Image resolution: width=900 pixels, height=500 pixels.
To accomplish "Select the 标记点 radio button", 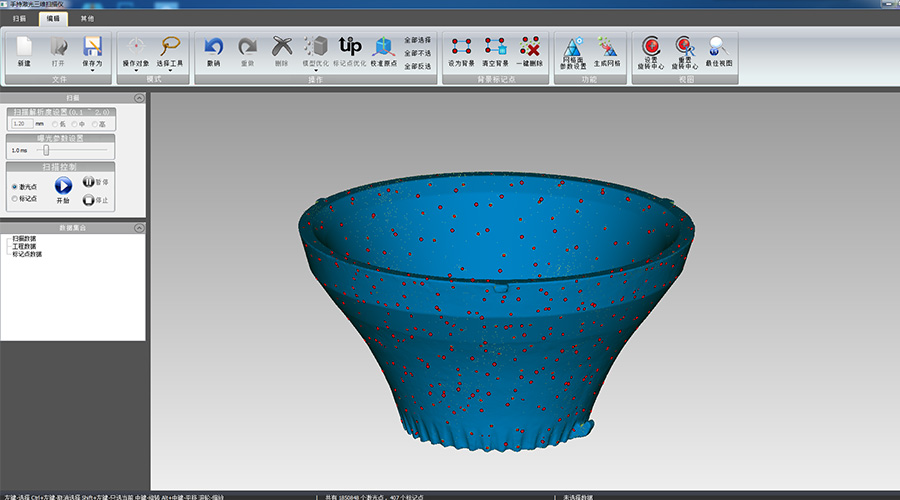I will pyautogui.click(x=15, y=199).
